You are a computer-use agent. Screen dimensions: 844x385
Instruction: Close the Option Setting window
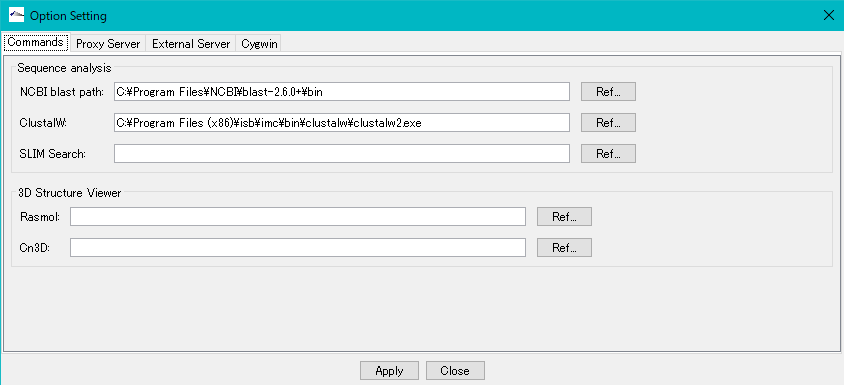coord(829,16)
